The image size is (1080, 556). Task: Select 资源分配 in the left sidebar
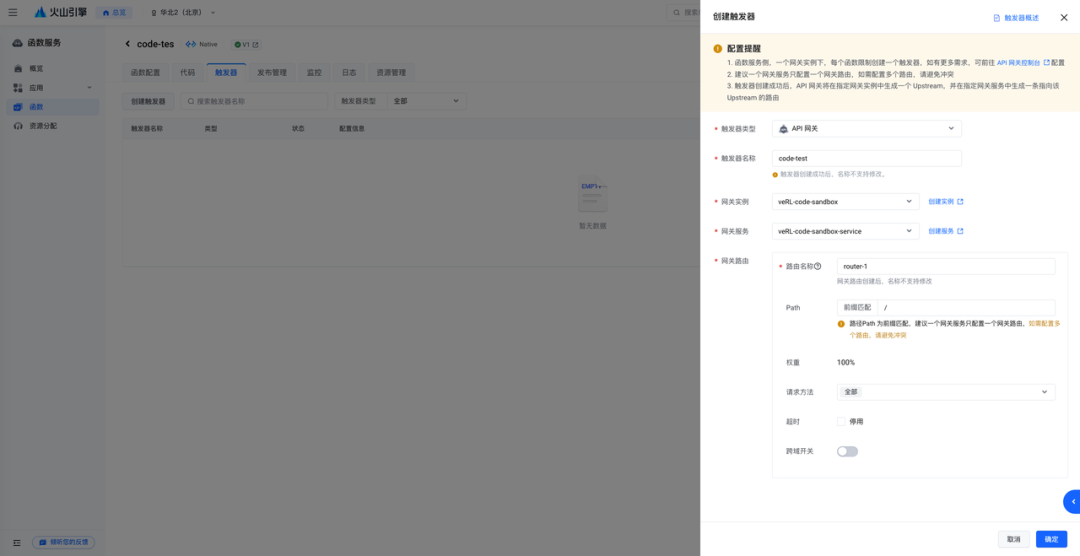pyautogui.click(x=43, y=126)
